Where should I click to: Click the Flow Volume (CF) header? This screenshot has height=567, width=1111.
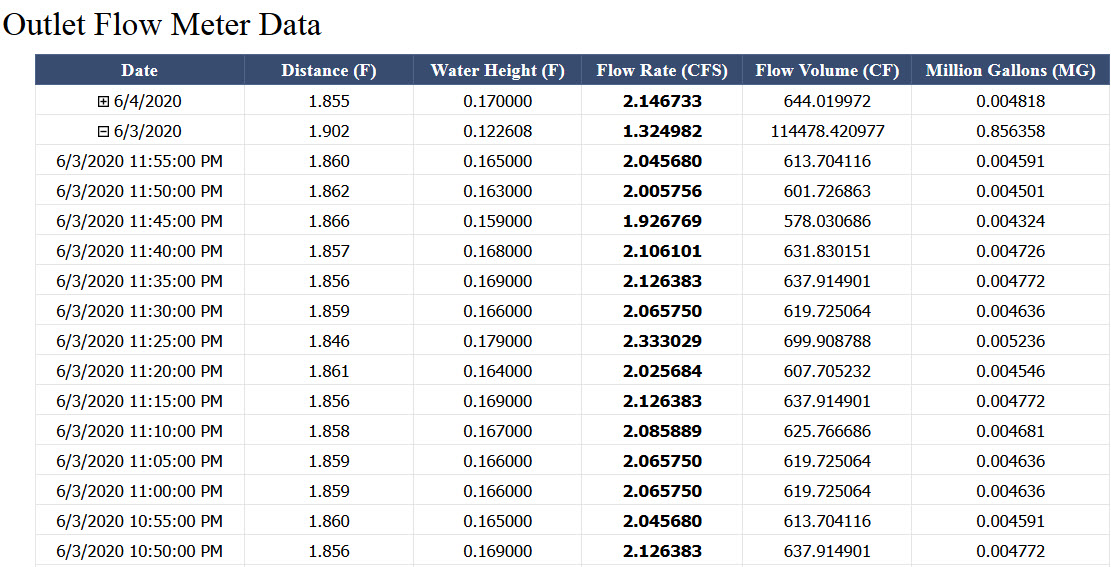tap(826, 70)
